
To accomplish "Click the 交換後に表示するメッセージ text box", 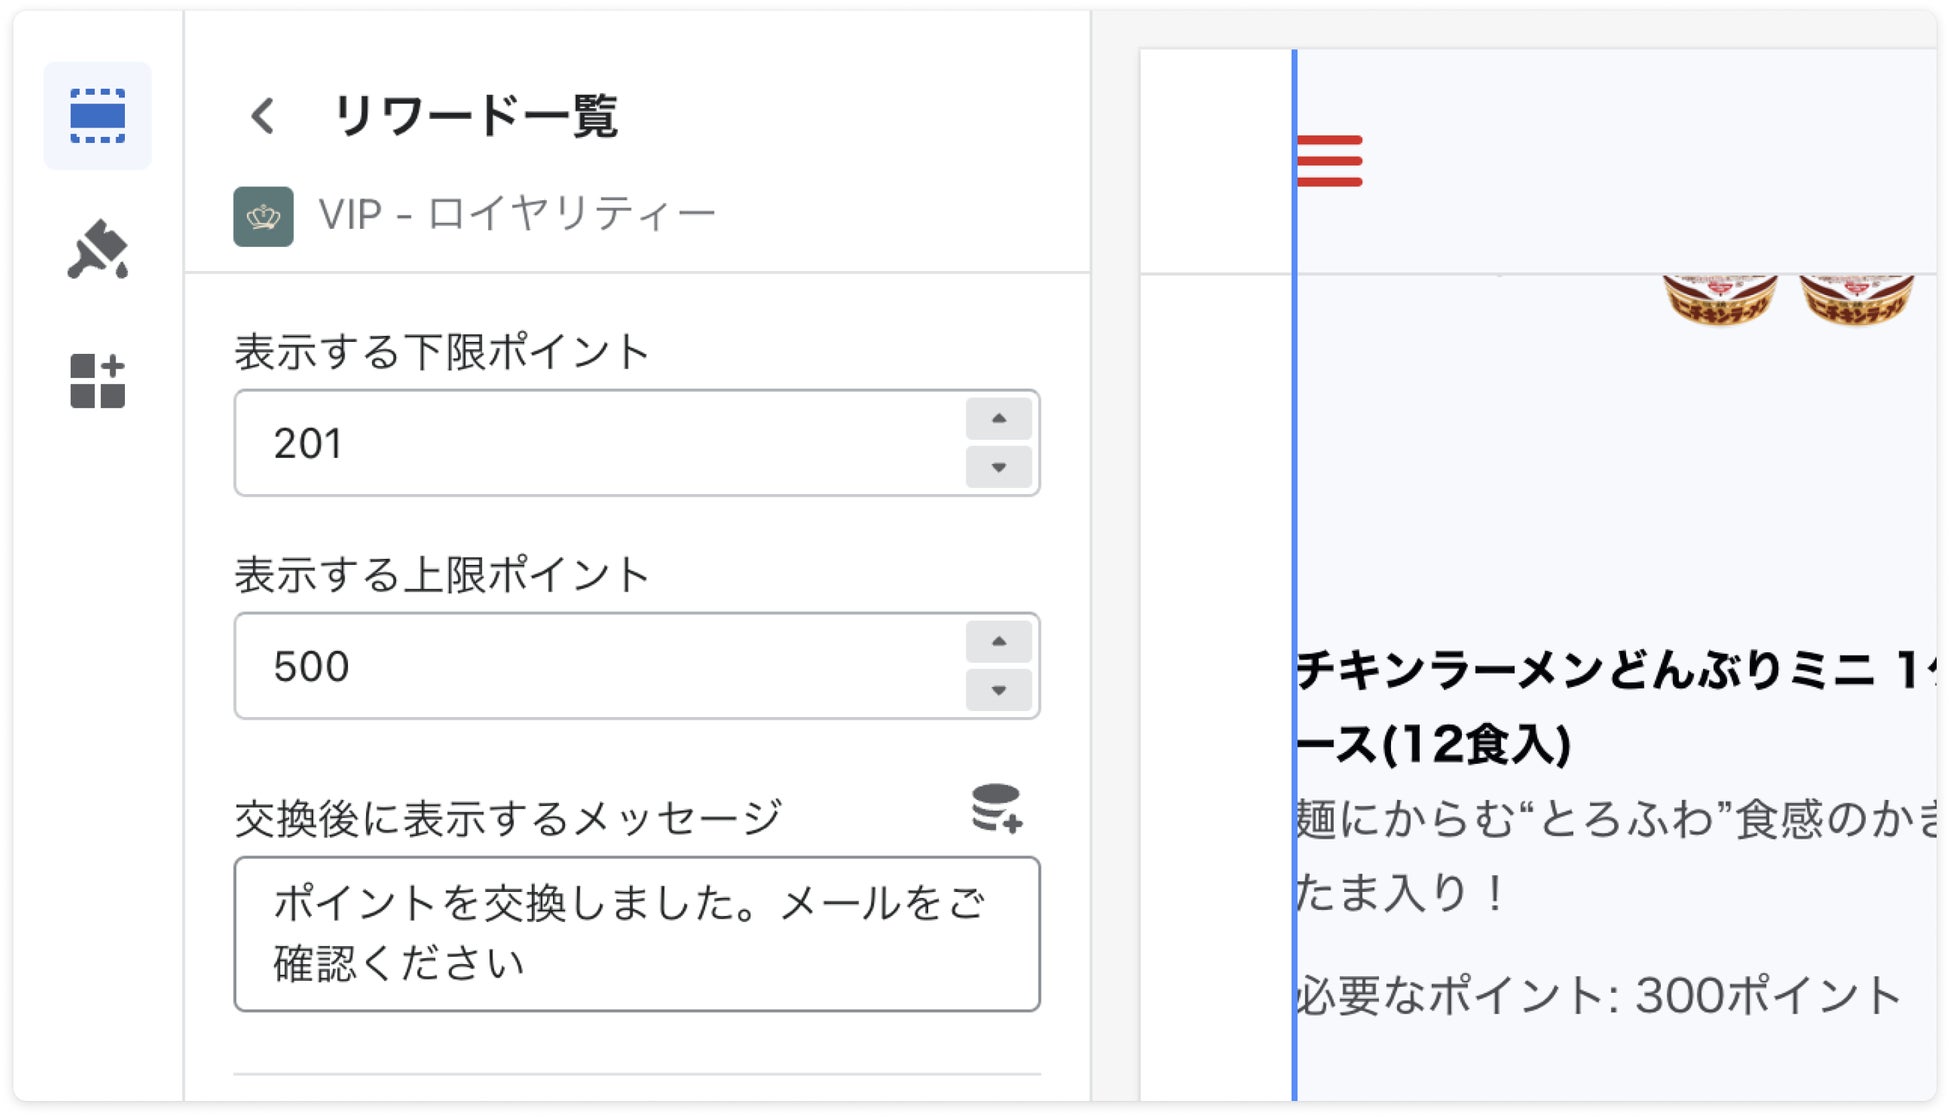I will [636, 934].
